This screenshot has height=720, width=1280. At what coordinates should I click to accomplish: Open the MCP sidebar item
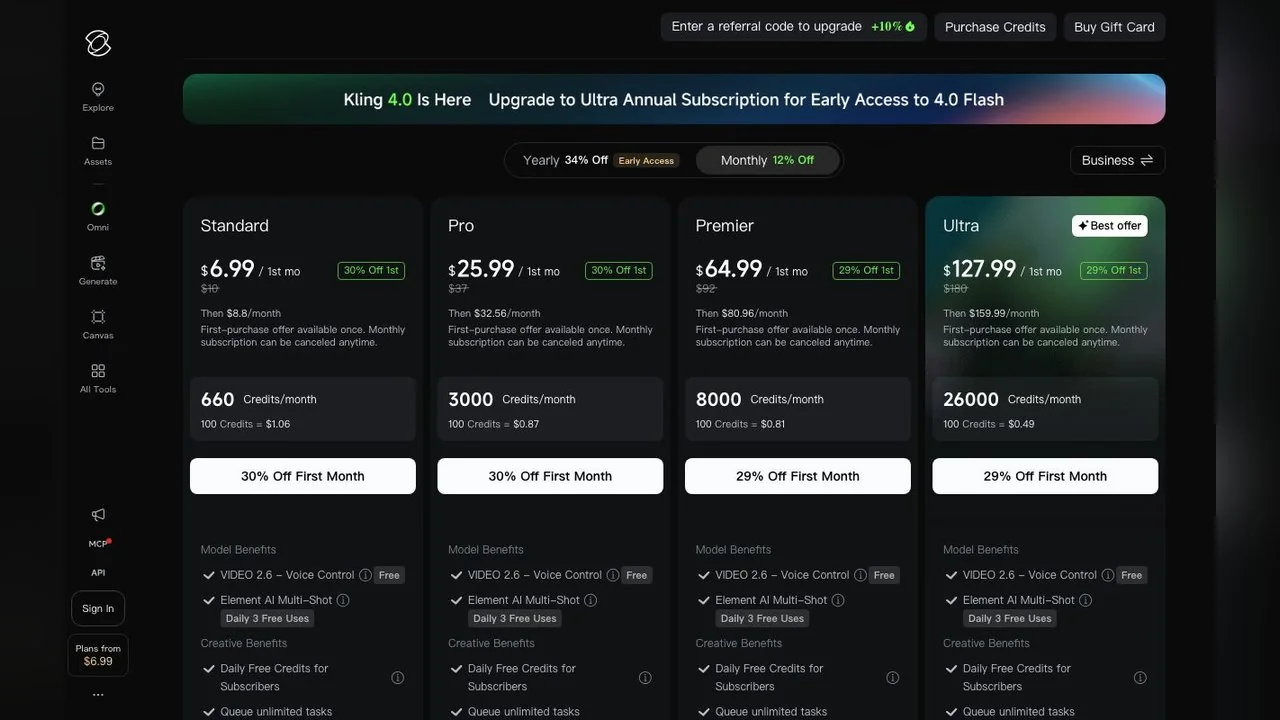click(98, 544)
